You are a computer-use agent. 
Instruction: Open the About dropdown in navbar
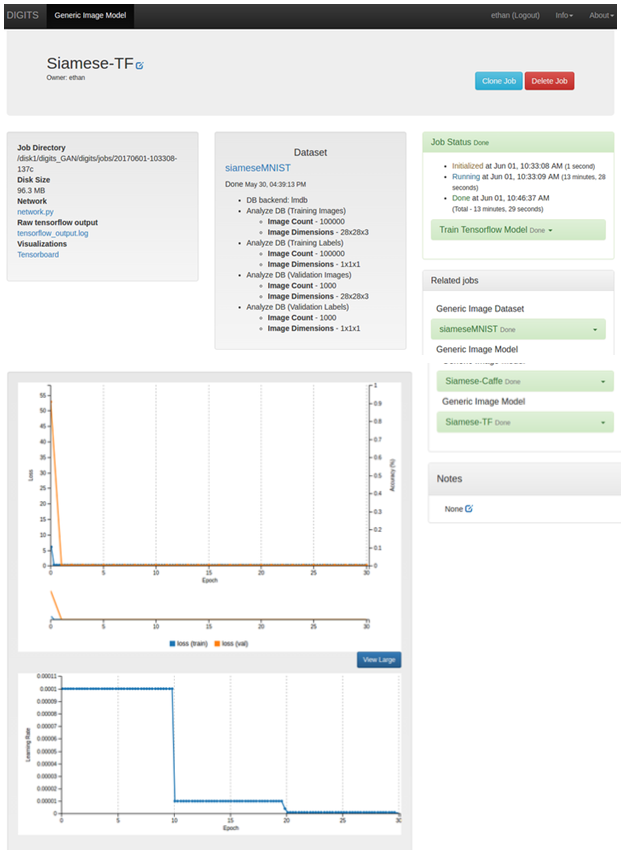click(x=599, y=15)
